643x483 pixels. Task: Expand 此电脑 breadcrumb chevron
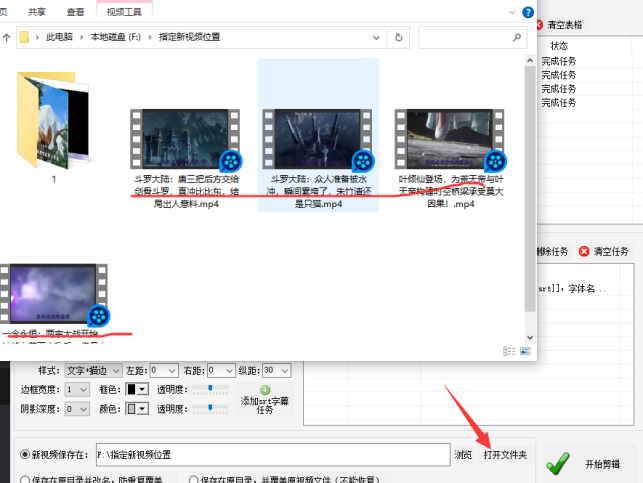(81, 38)
